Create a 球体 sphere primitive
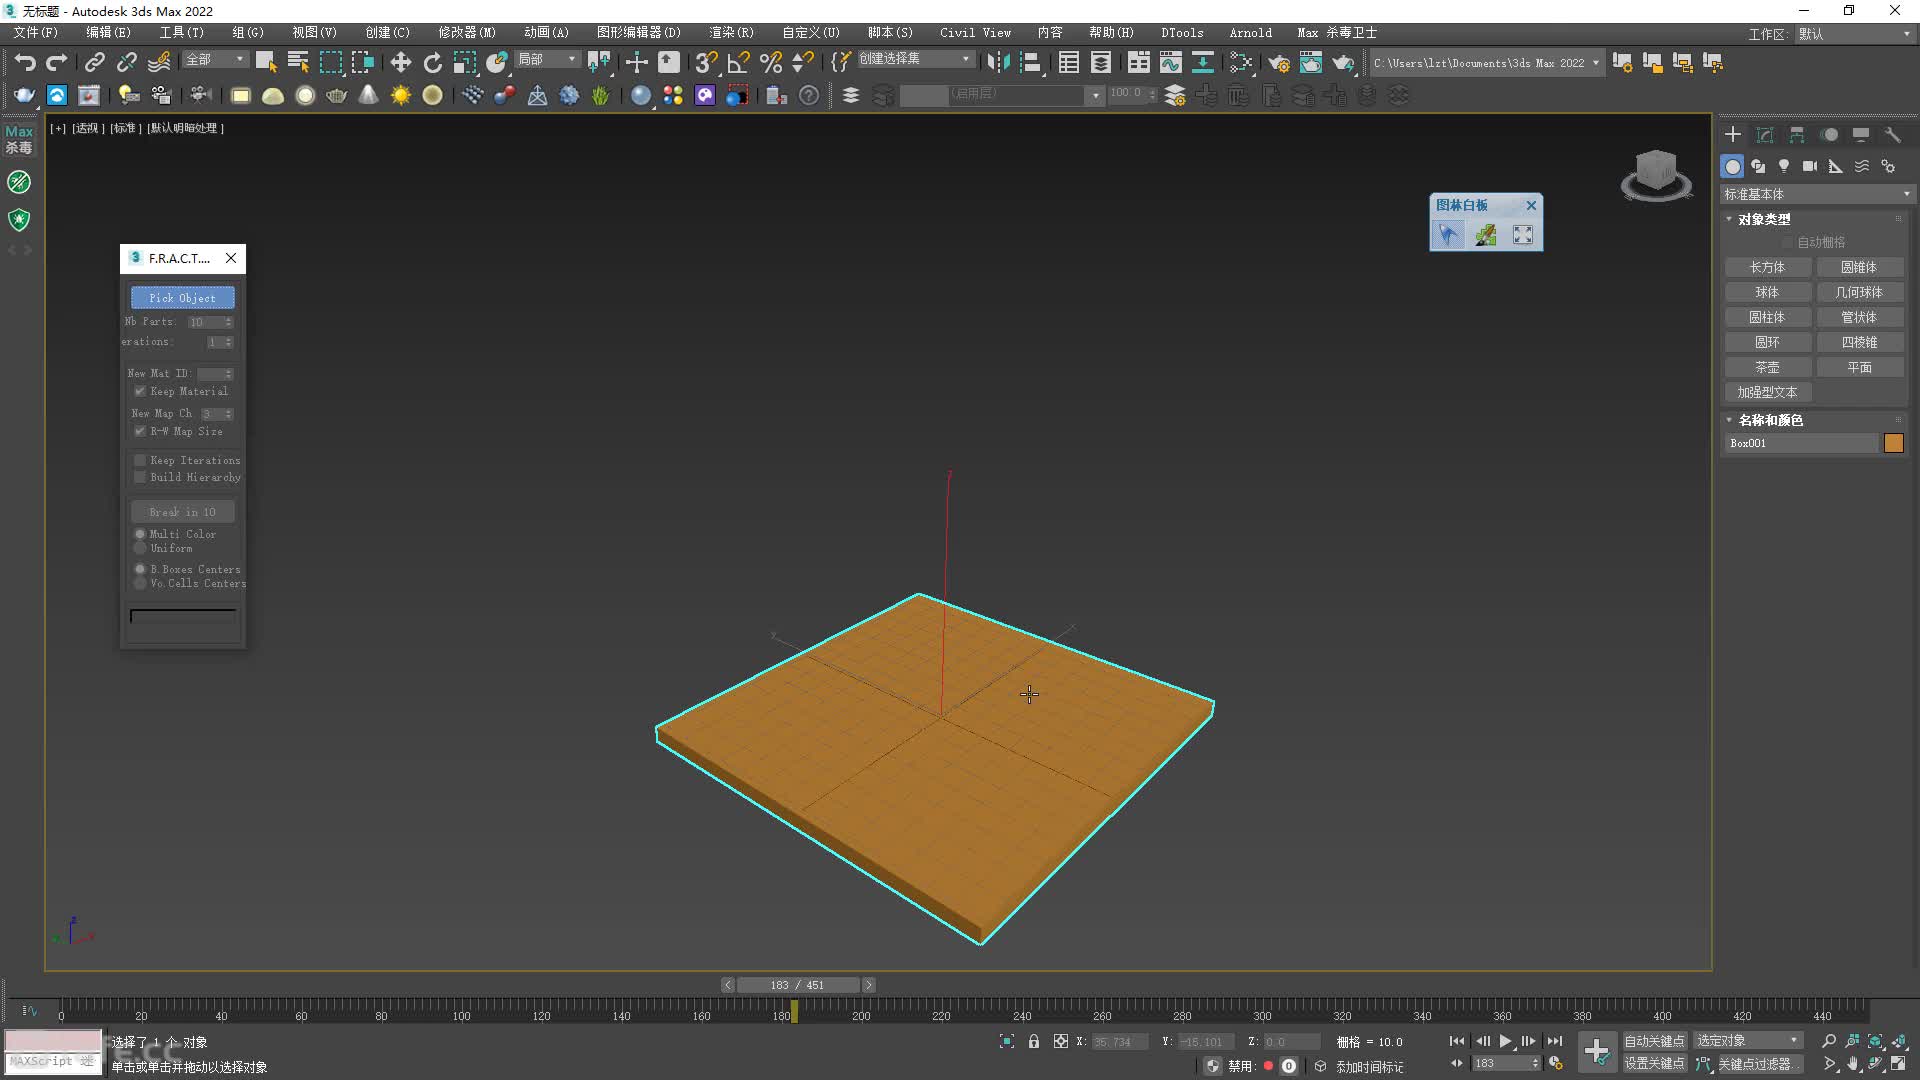The height and width of the screenshot is (1080, 1920). pyautogui.click(x=1767, y=292)
